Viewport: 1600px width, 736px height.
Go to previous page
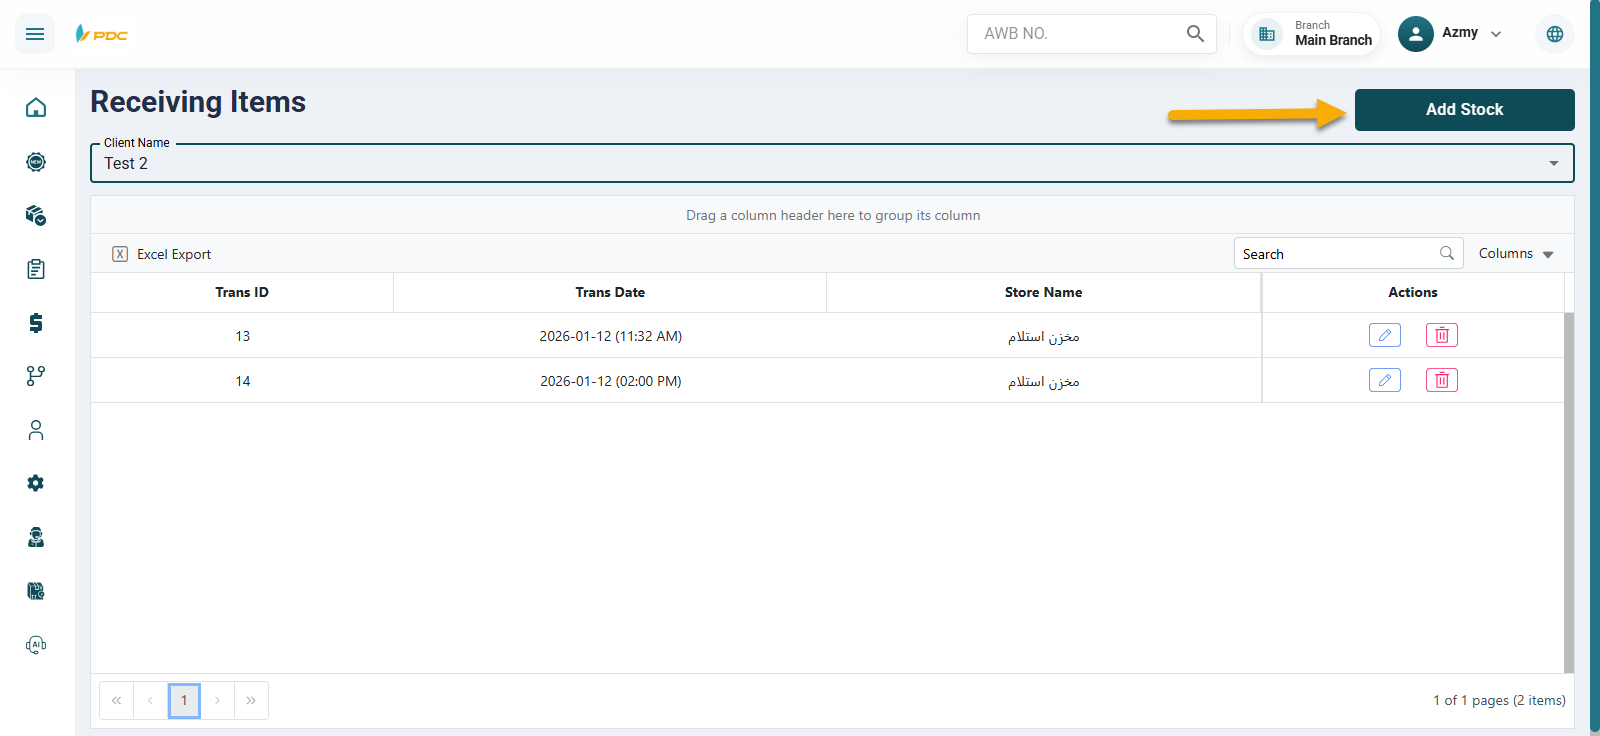[150, 701]
